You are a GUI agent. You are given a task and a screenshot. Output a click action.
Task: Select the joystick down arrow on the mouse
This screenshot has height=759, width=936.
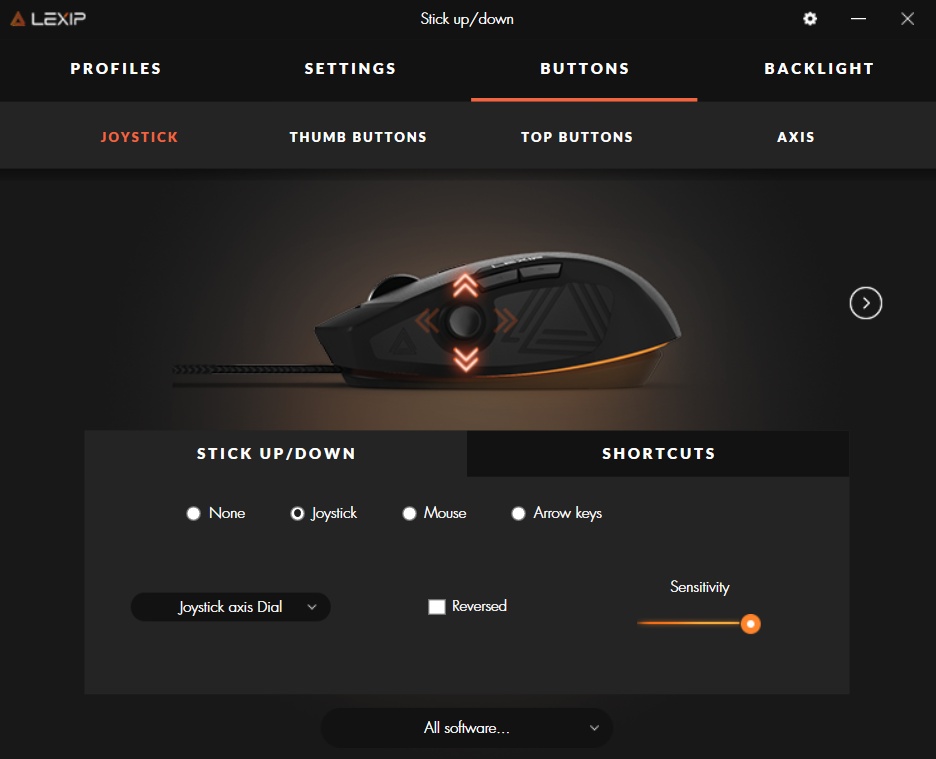(466, 359)
